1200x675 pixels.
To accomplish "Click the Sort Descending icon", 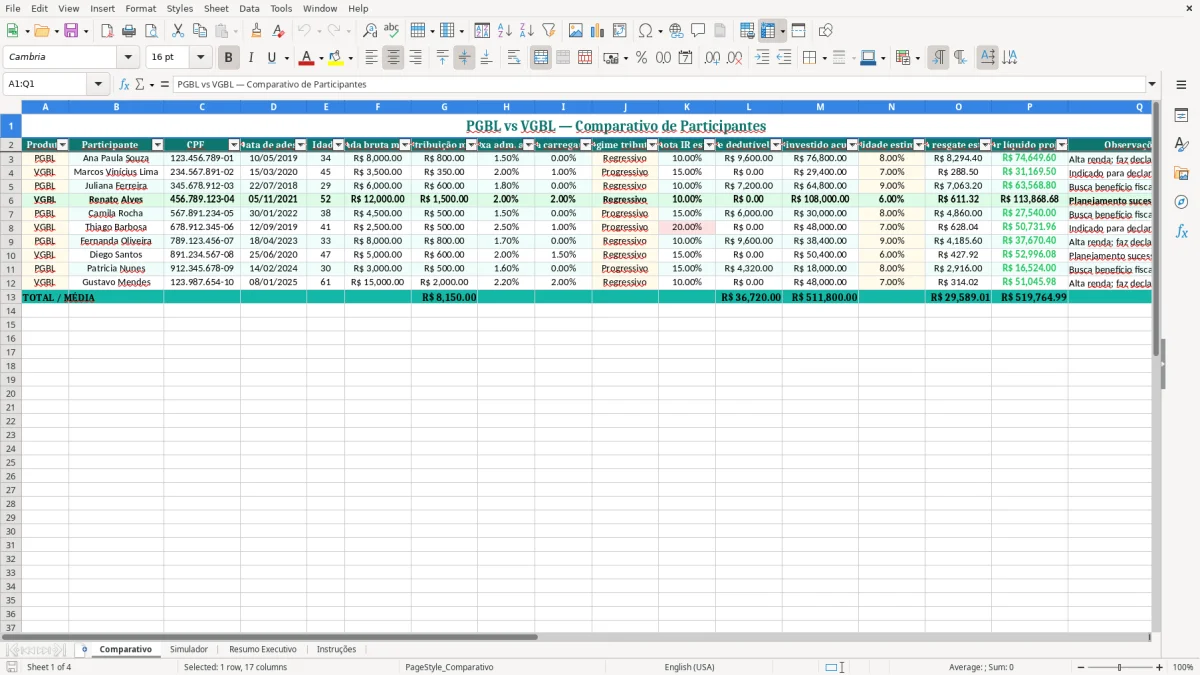I will (526, 31).
